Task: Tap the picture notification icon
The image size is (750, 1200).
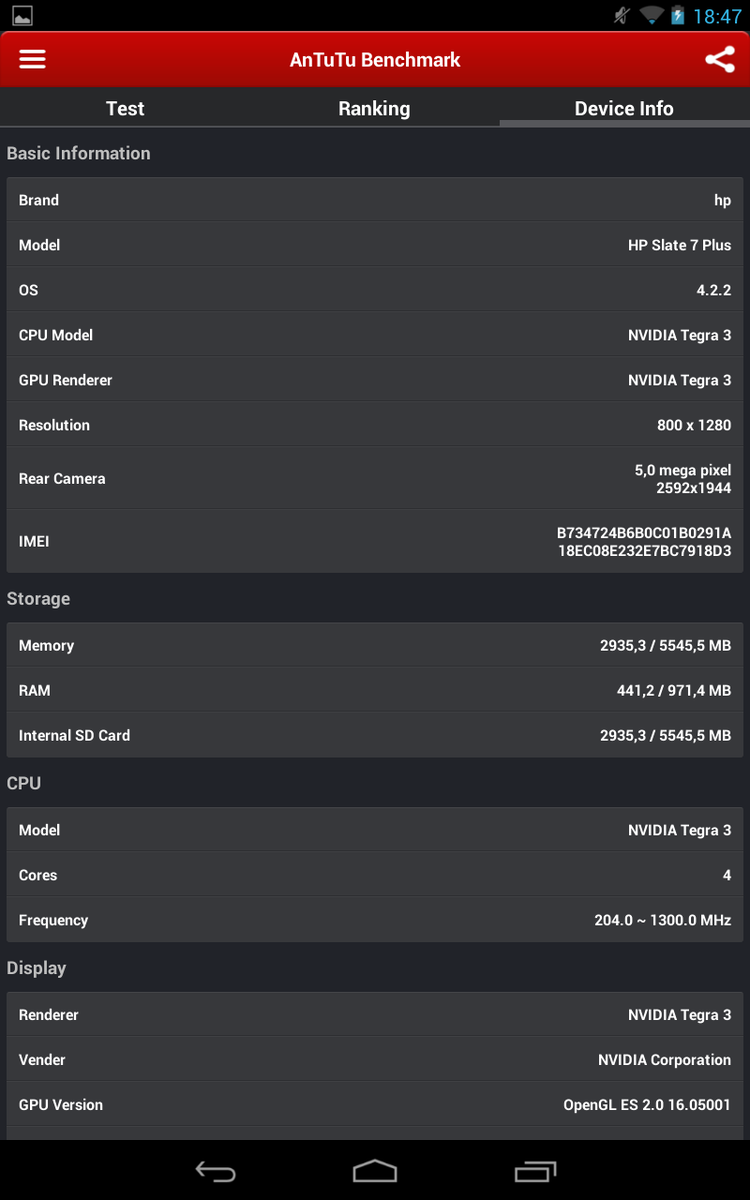Action: (22, 16)
